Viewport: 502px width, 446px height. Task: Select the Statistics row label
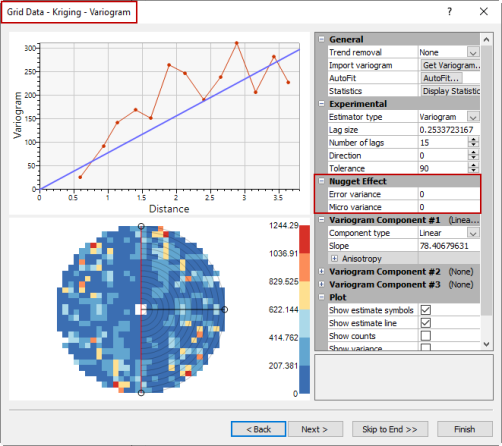tap(345, 91)
